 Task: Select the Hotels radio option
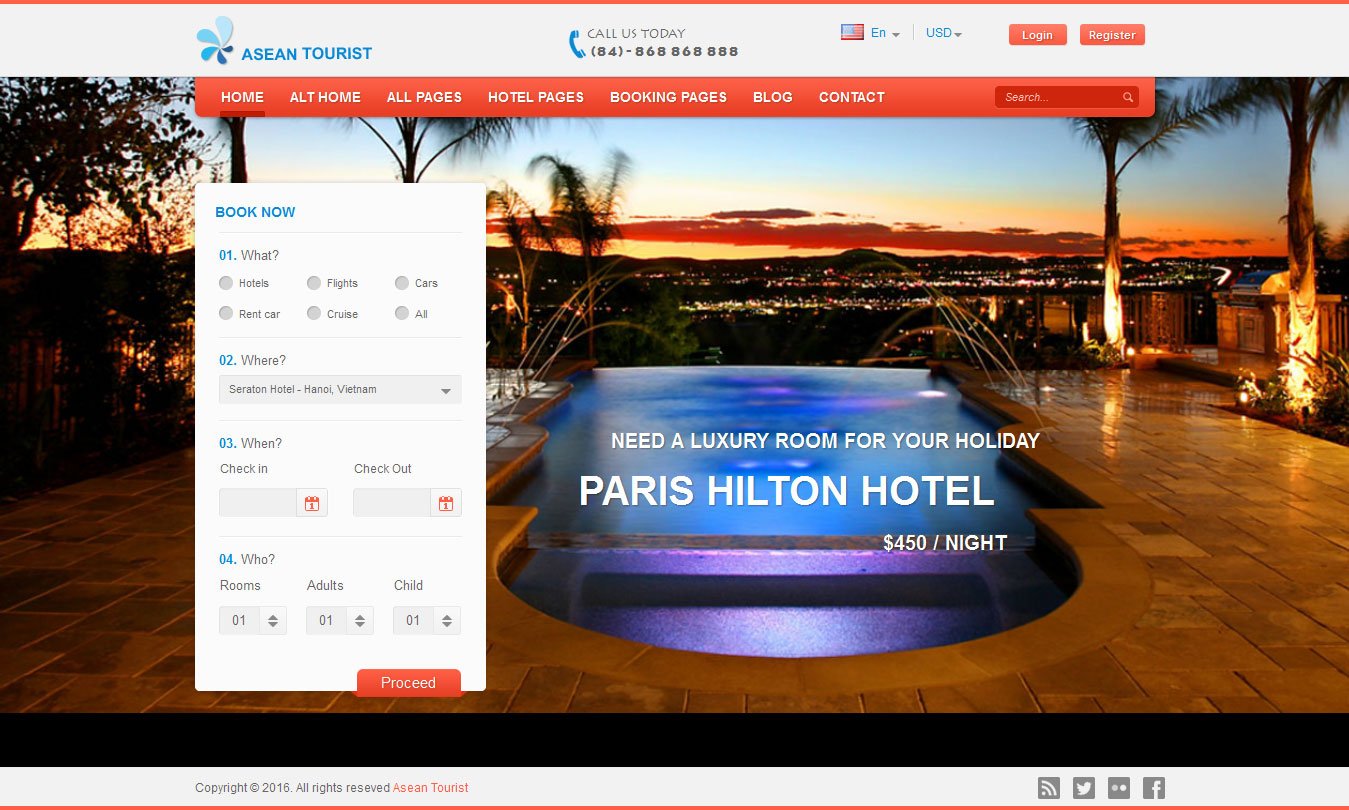click(x=226, y=283)
